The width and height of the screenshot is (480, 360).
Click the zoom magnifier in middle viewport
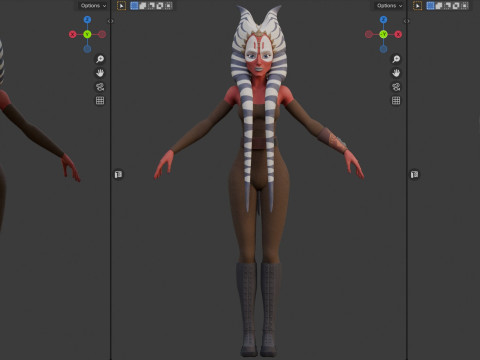click(396, 59)
